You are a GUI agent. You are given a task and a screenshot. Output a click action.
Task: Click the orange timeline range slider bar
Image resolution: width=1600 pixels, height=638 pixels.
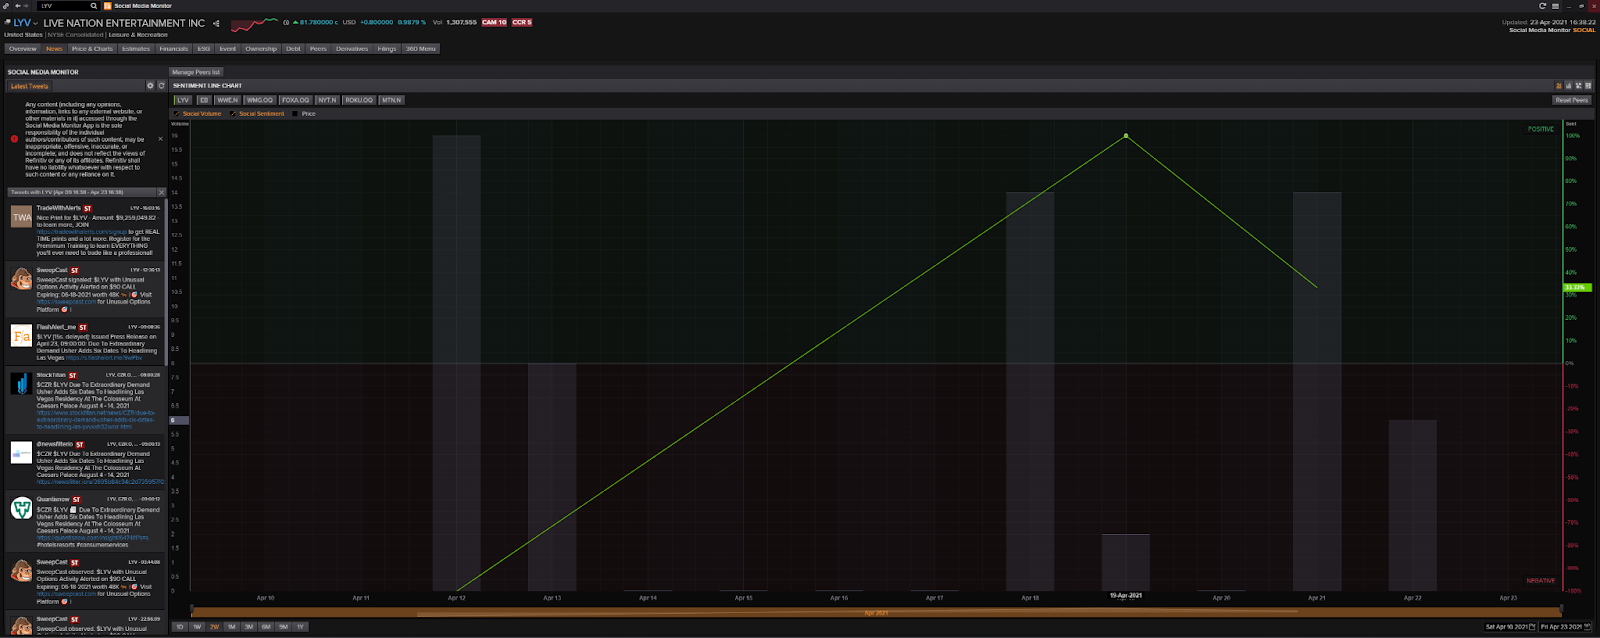point(876,612)
